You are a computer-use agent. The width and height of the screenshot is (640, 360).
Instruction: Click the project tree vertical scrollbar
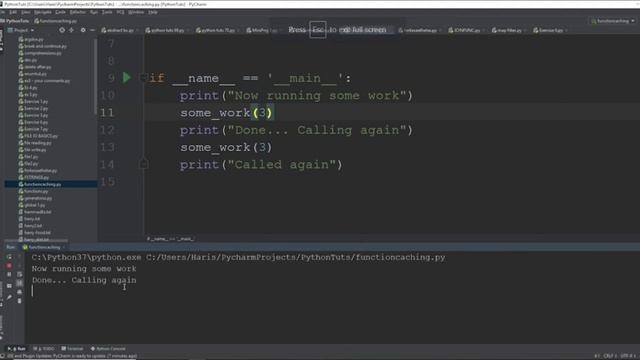[x=96, y=78]
